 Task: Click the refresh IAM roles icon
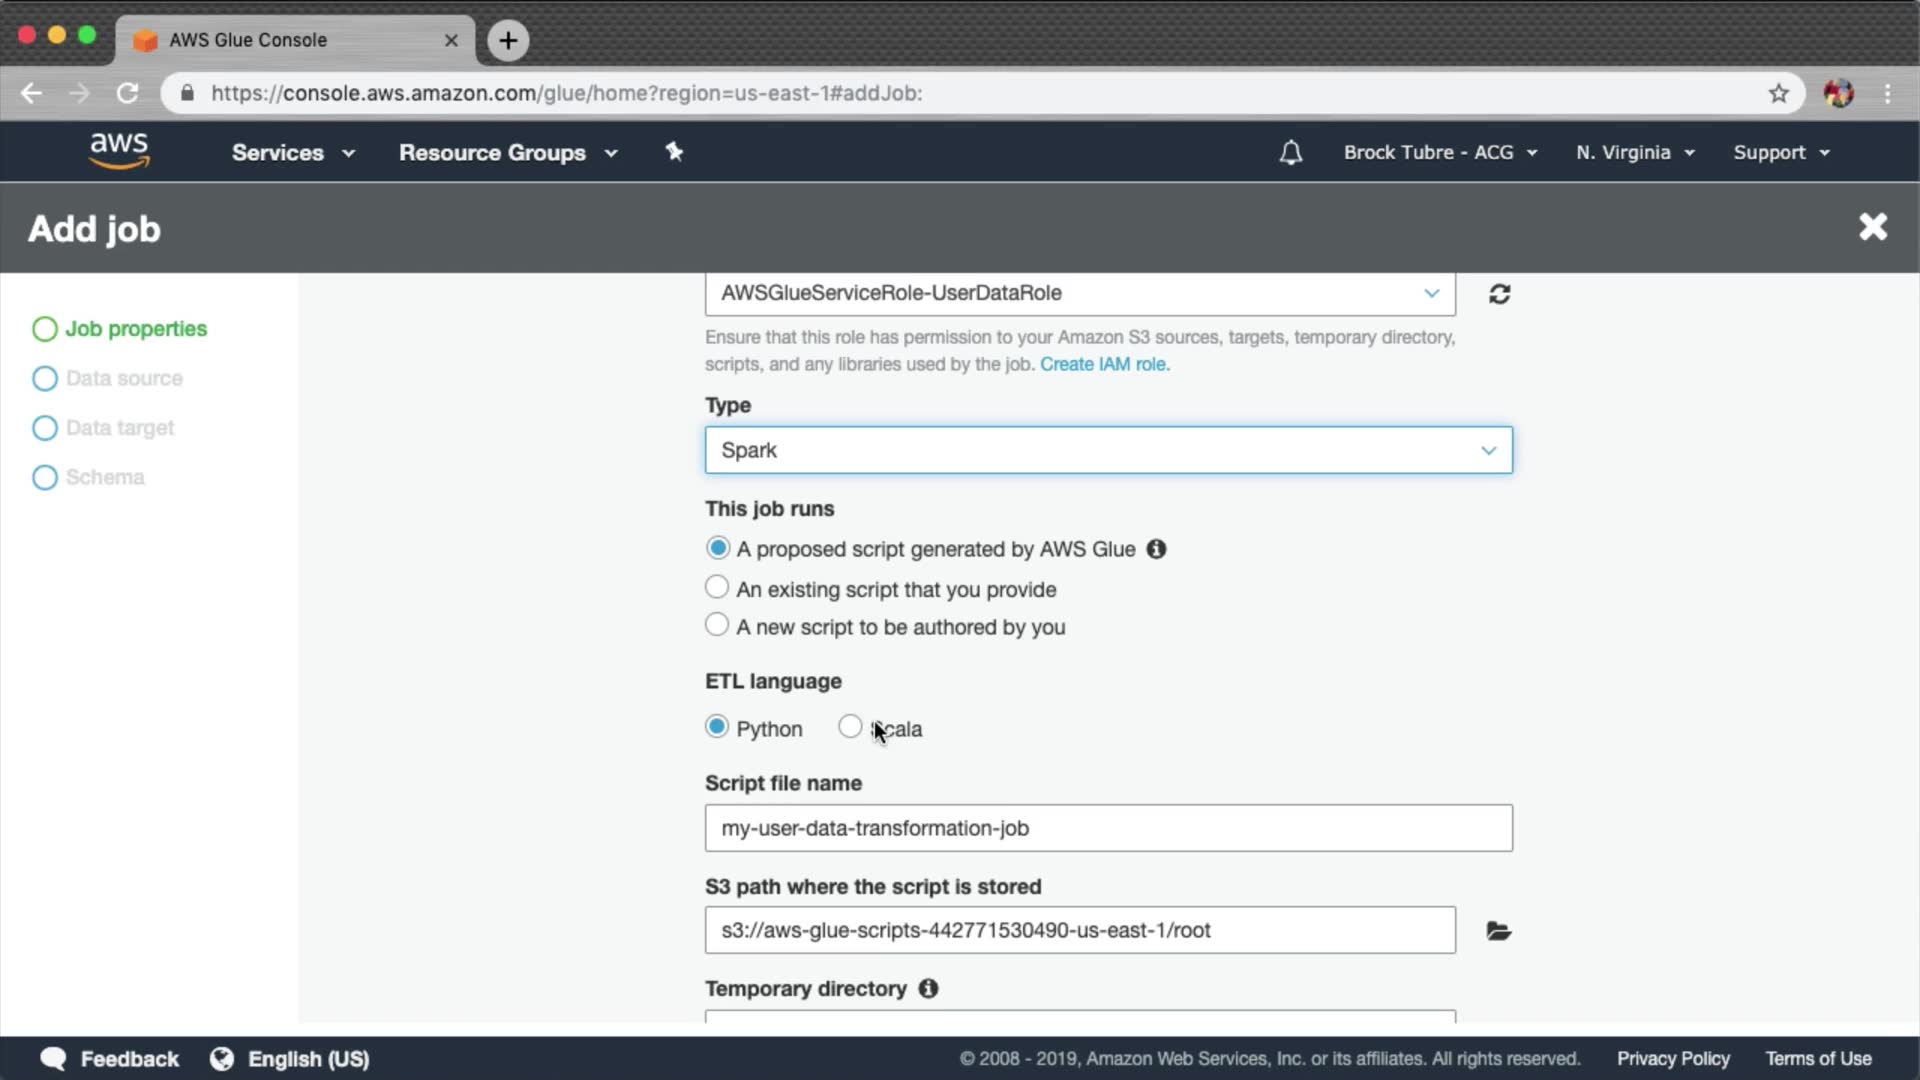tap(1499, 294)
